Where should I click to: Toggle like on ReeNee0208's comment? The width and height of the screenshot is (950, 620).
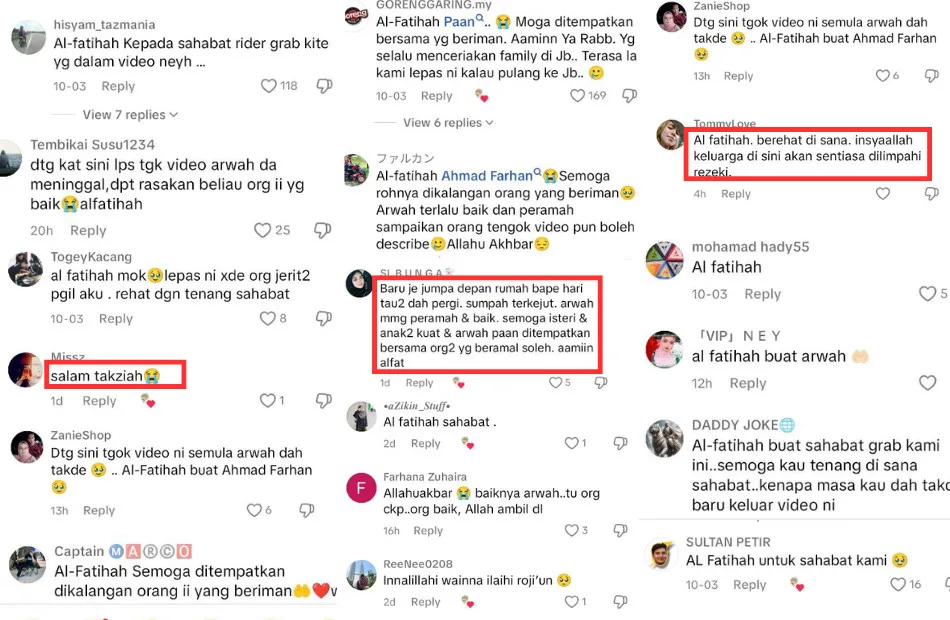[571, 601]
